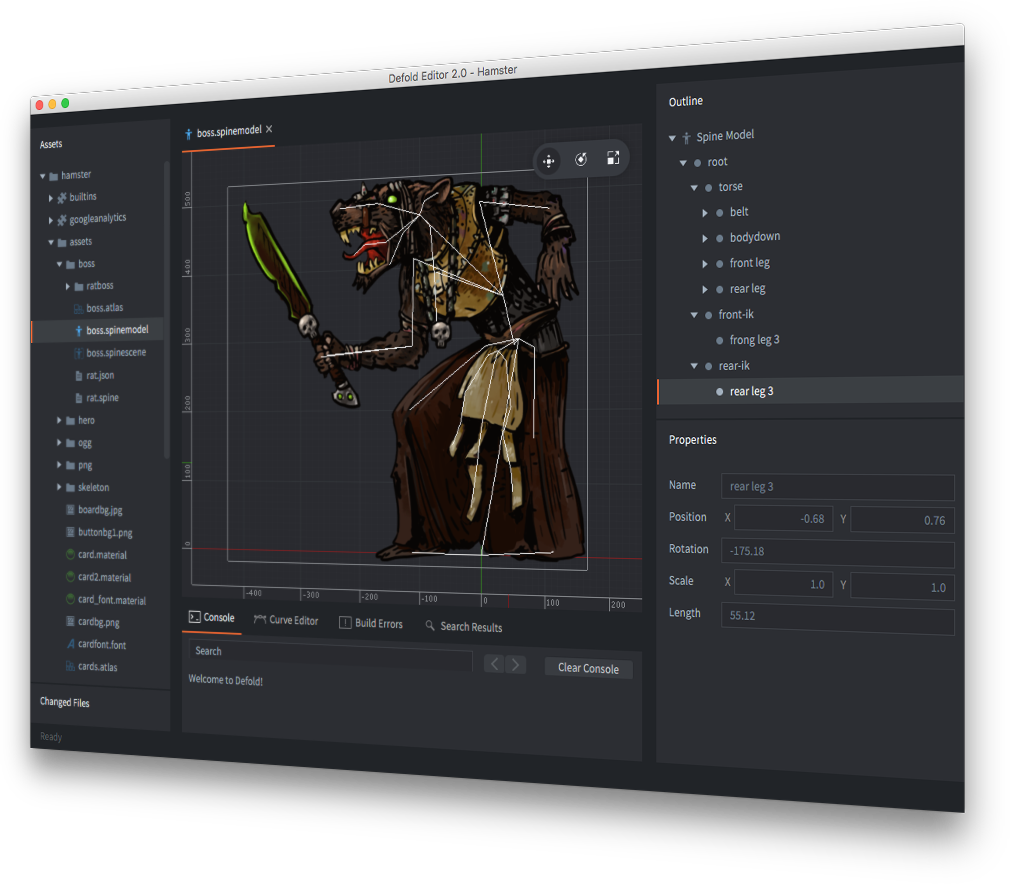This screenshot has height=884, width=1010.
Task: Clear the console output
Action: click(588, 668)
